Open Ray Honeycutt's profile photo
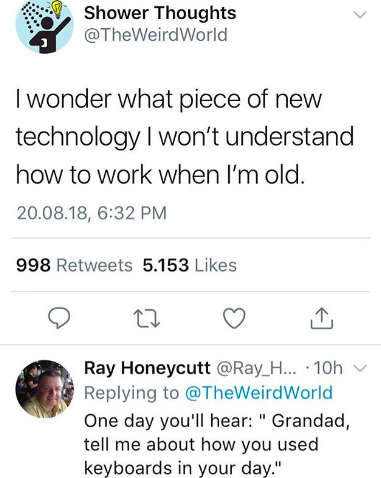Screen dimensions: 381x478 [x=45, y=389]
